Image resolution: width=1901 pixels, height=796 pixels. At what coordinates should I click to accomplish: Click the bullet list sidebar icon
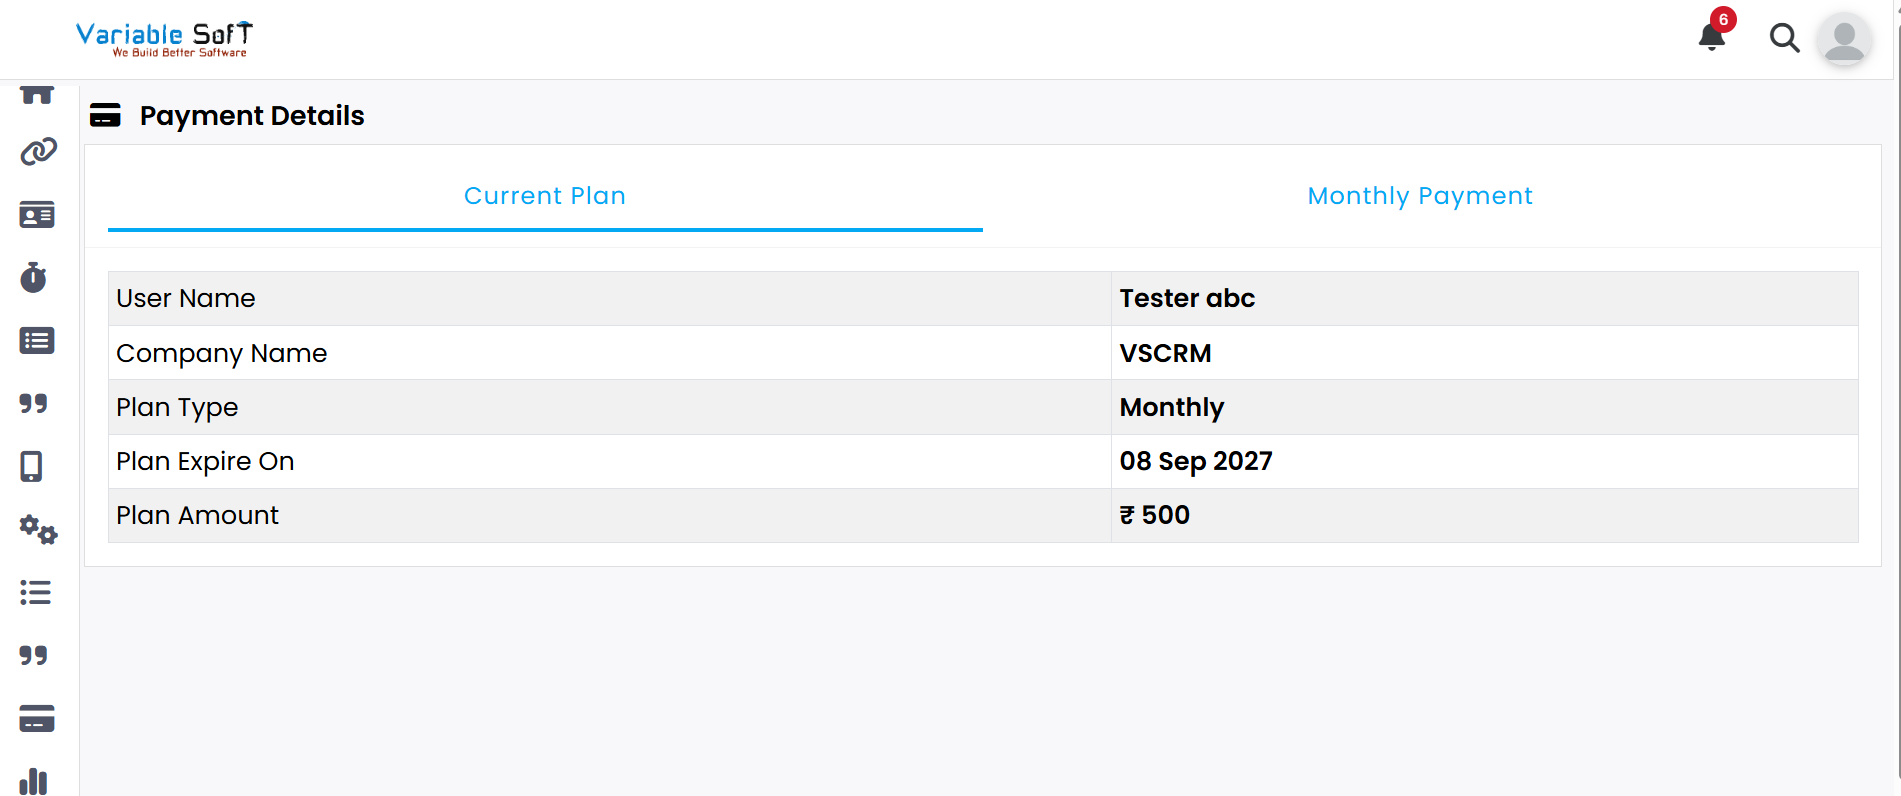[x=35, y=592]
